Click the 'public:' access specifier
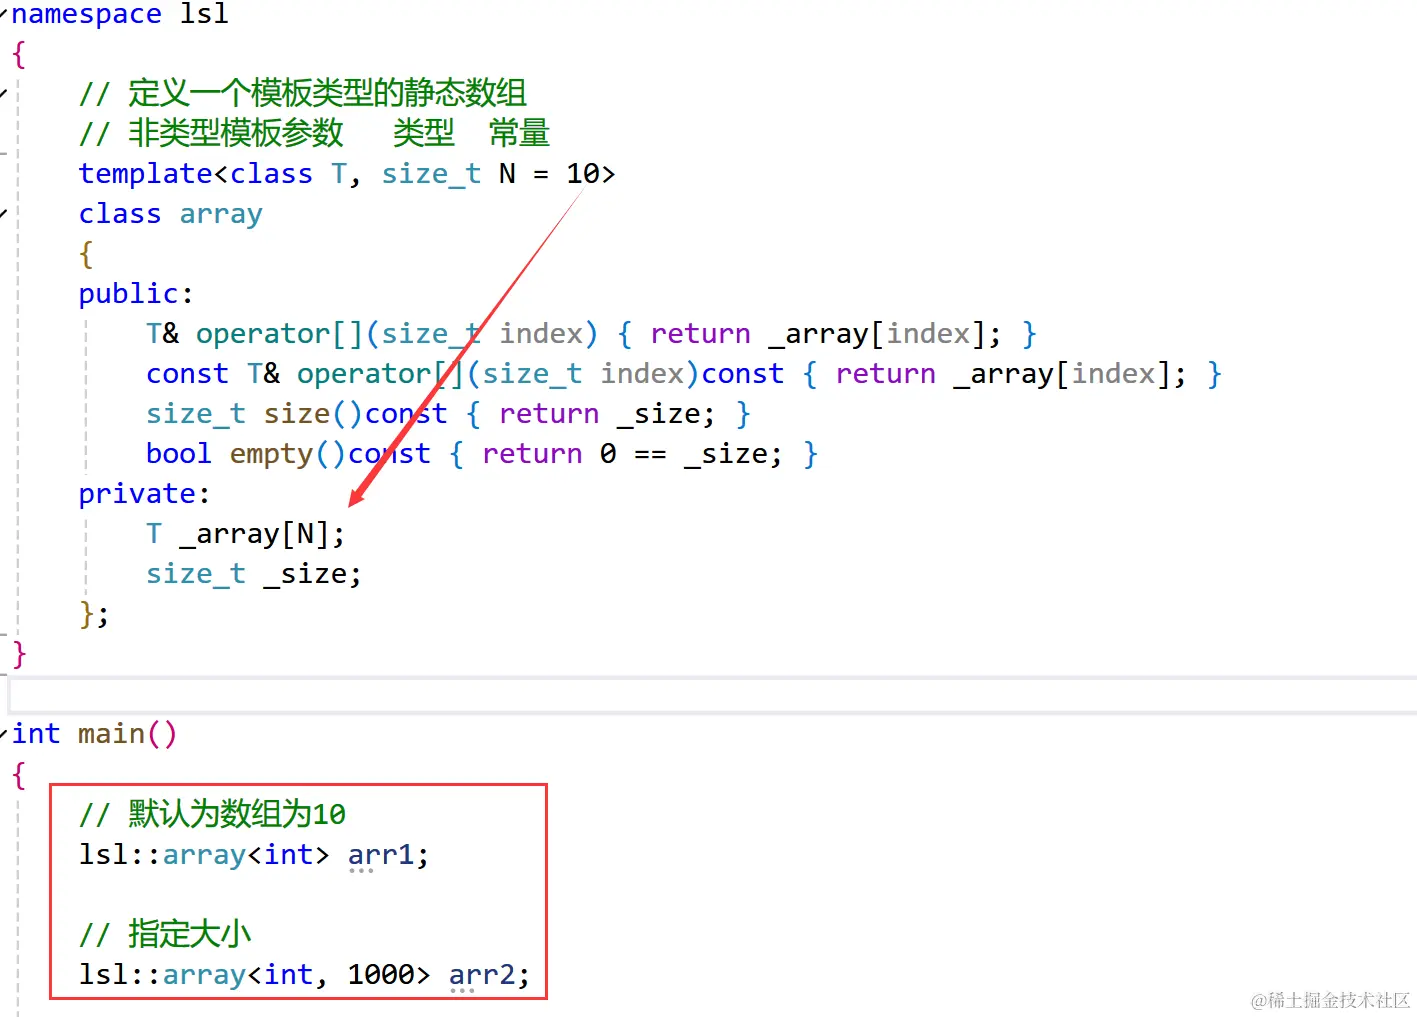The height and width of the screenshot is (1017, 1417). 136,294
